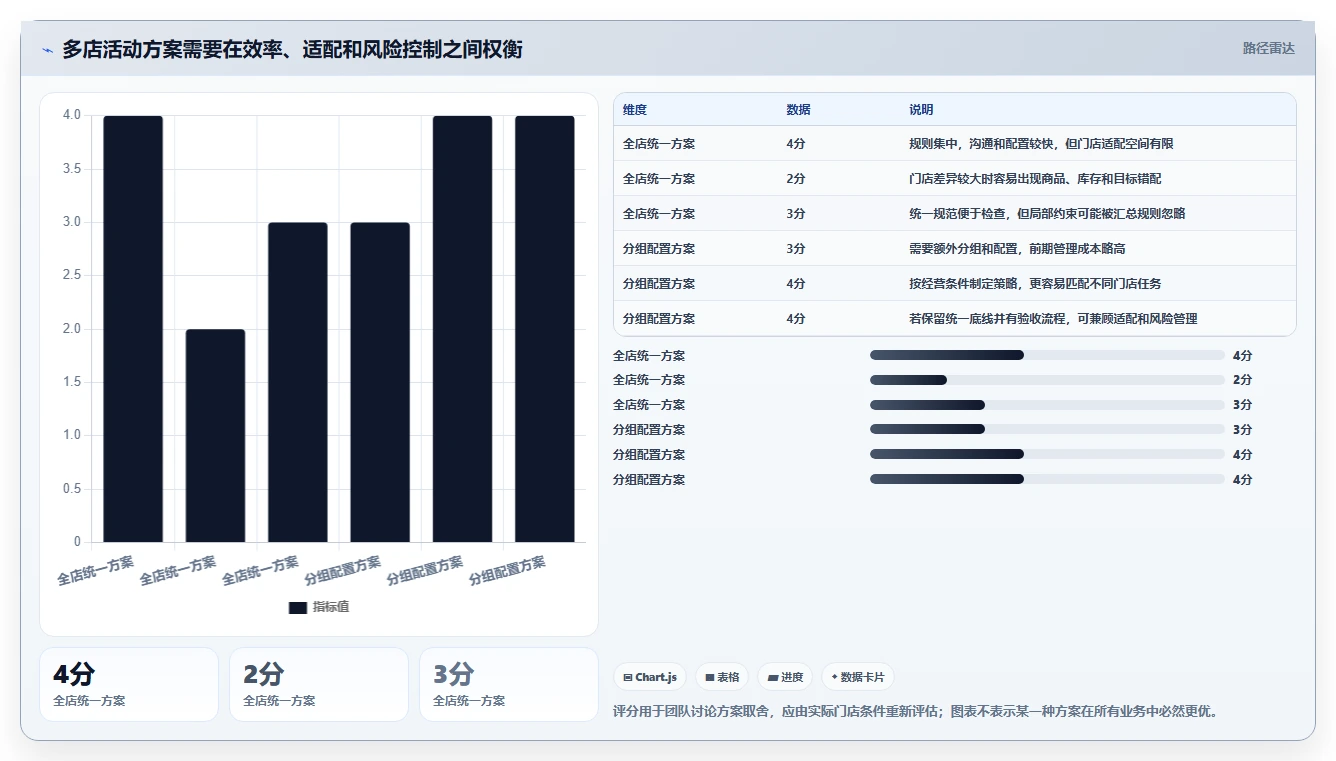Click the 0.5 tick on the chart y-axis
1336x761 pixels.
71,489
